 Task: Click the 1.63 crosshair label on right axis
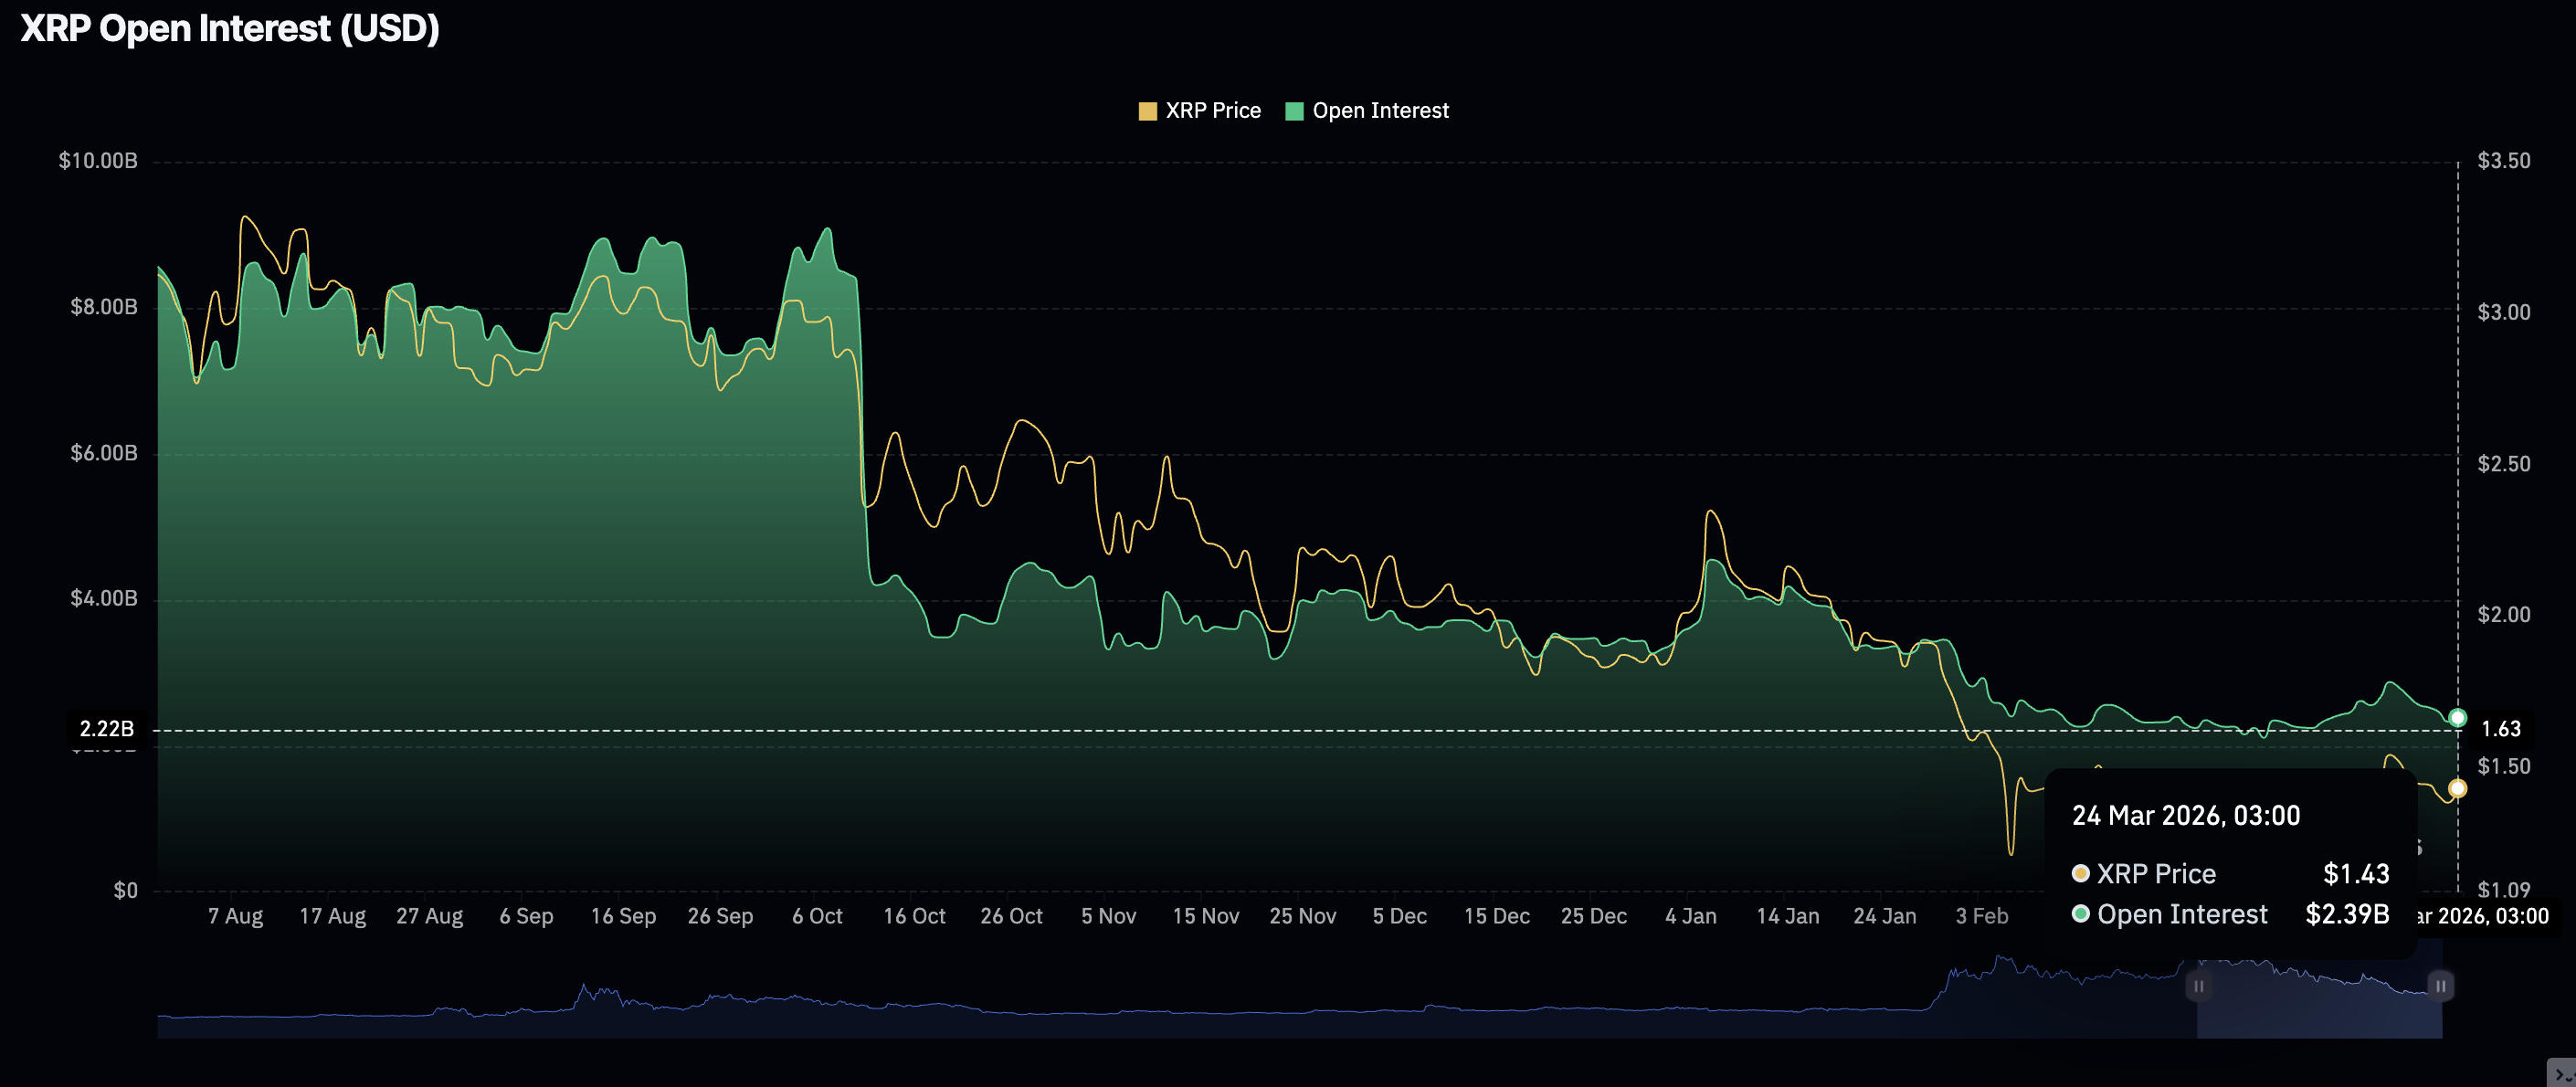click(x=2500, y=729)
